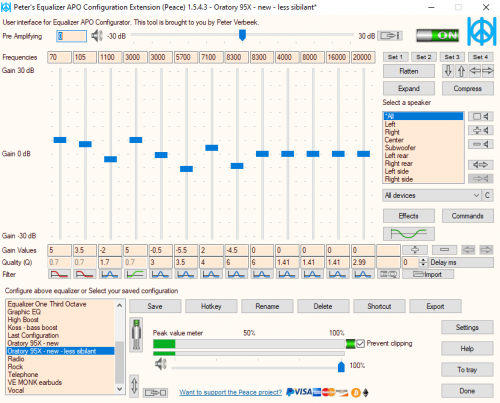Minimize Peace To tray

[467, 370]
